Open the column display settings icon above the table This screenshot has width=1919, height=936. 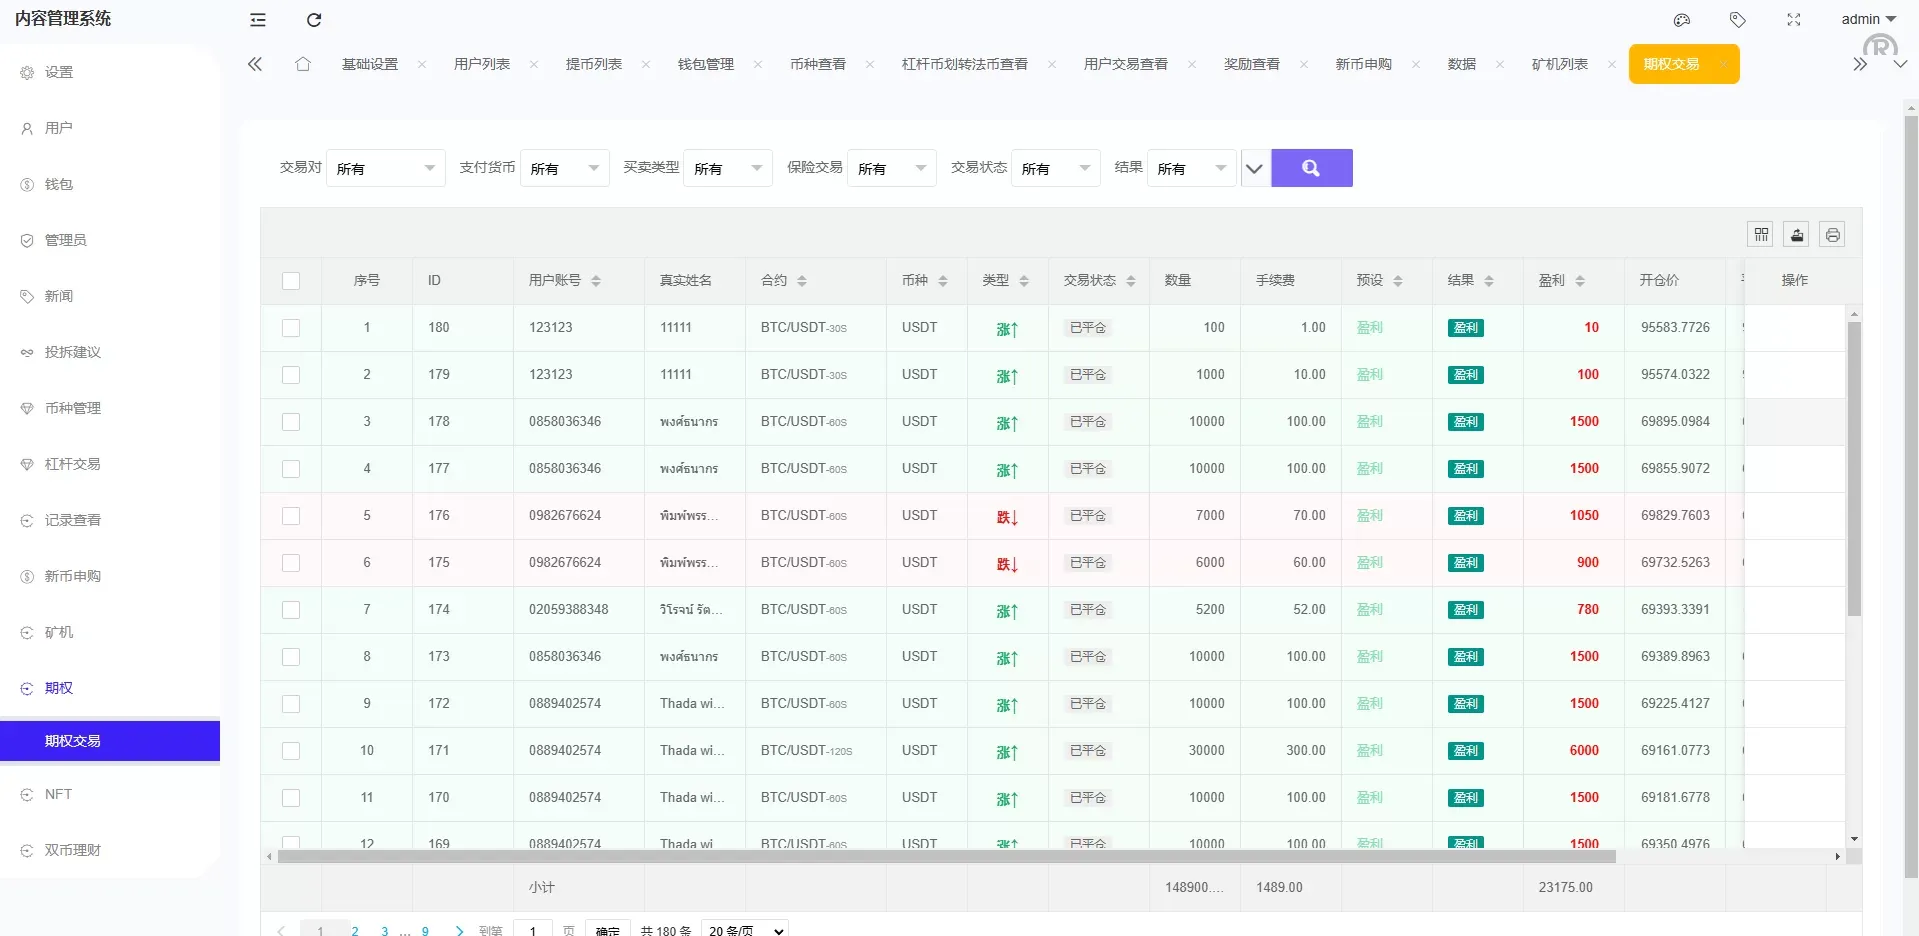coord(1760,234)
